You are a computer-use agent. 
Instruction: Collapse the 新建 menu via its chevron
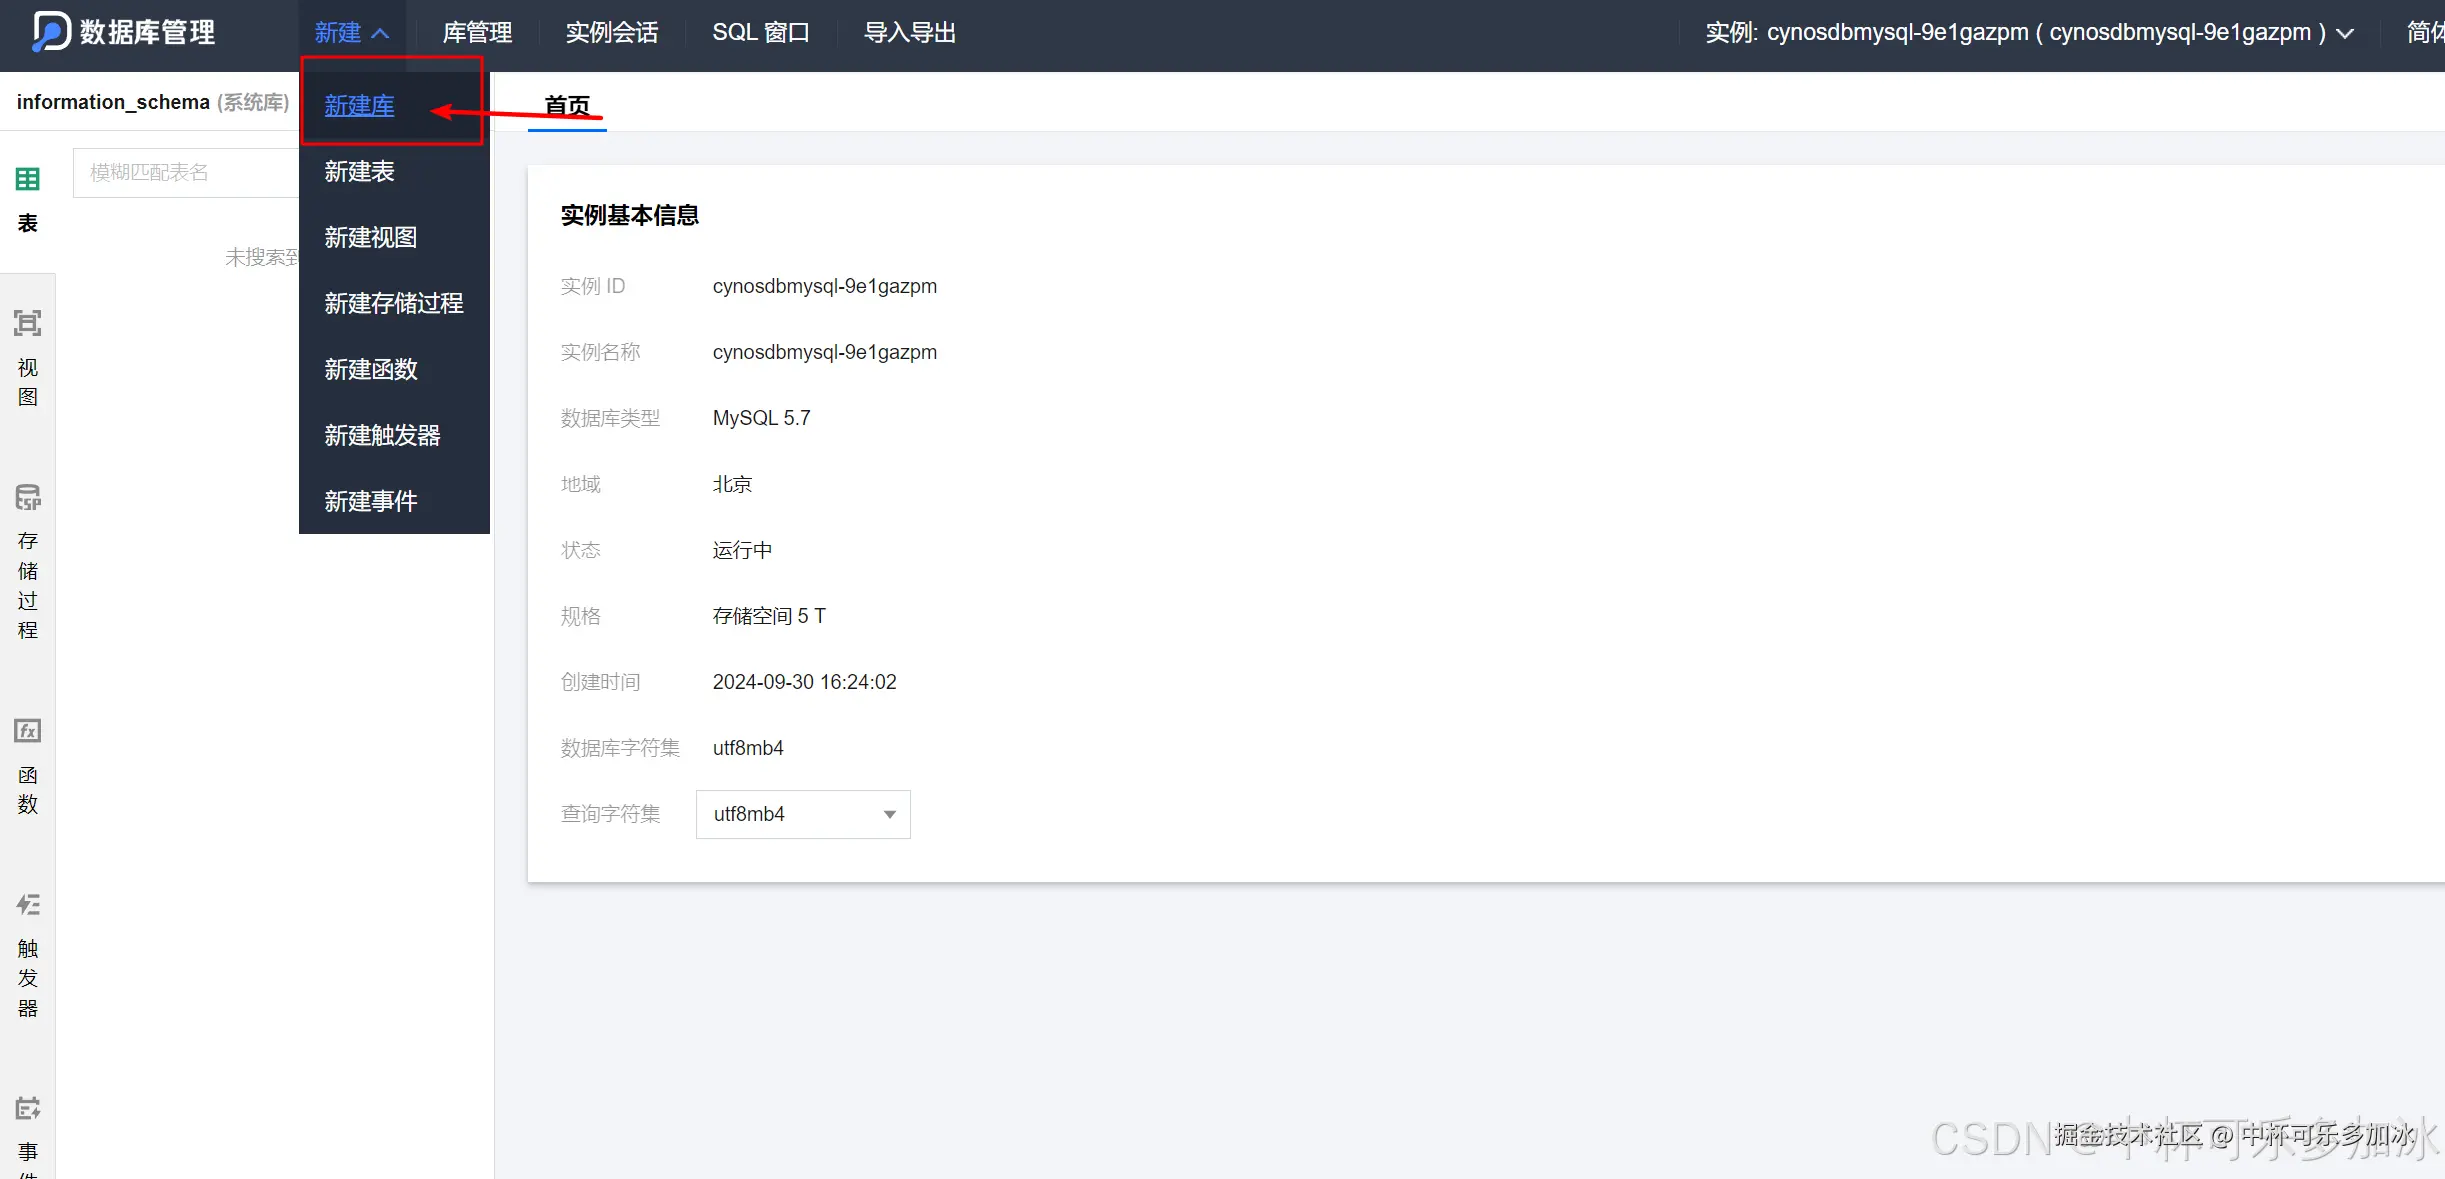tap(381, 31)
